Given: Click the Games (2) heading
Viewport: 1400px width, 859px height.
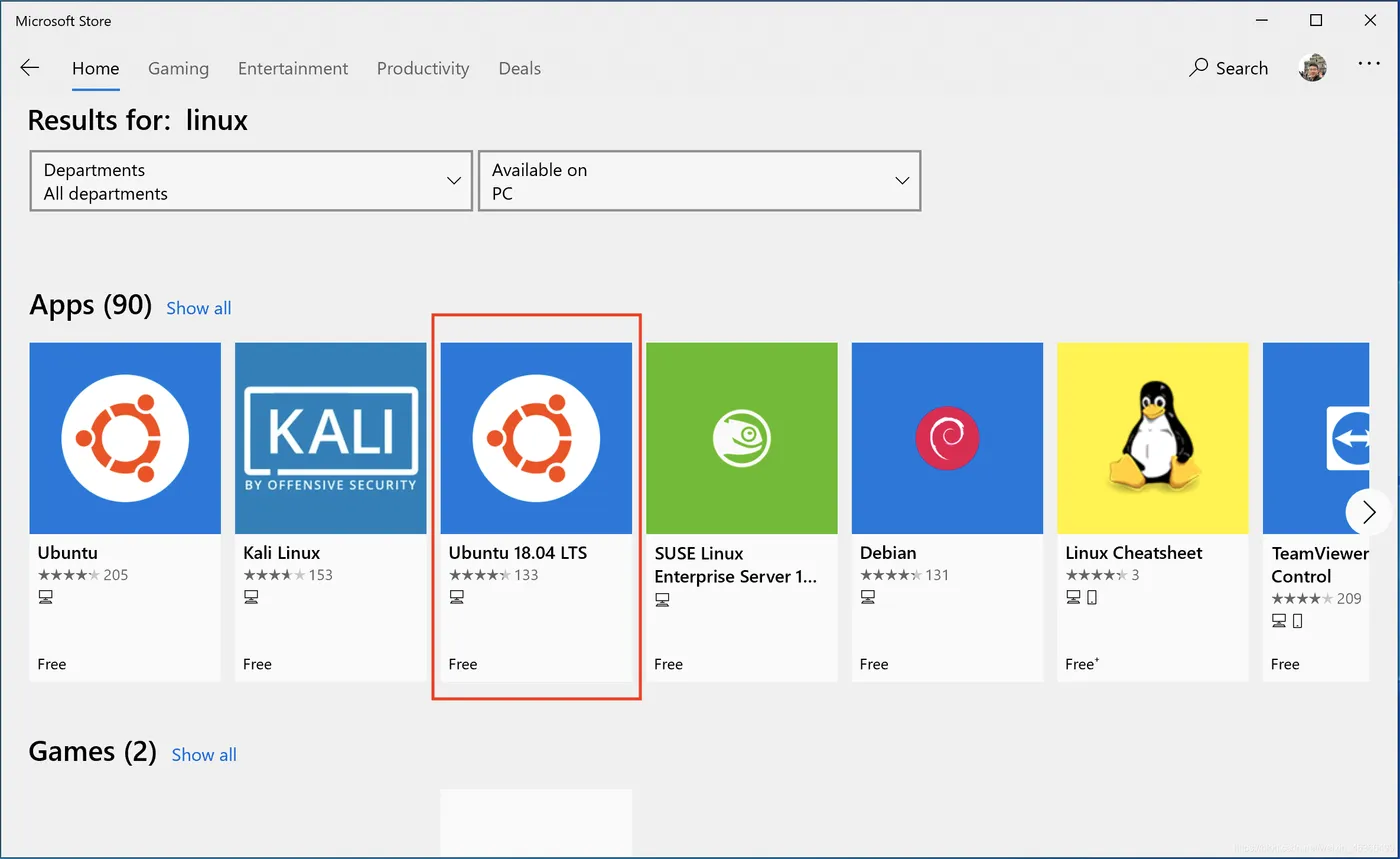Looking at the screenshot, I should click(x=93, y=752).
